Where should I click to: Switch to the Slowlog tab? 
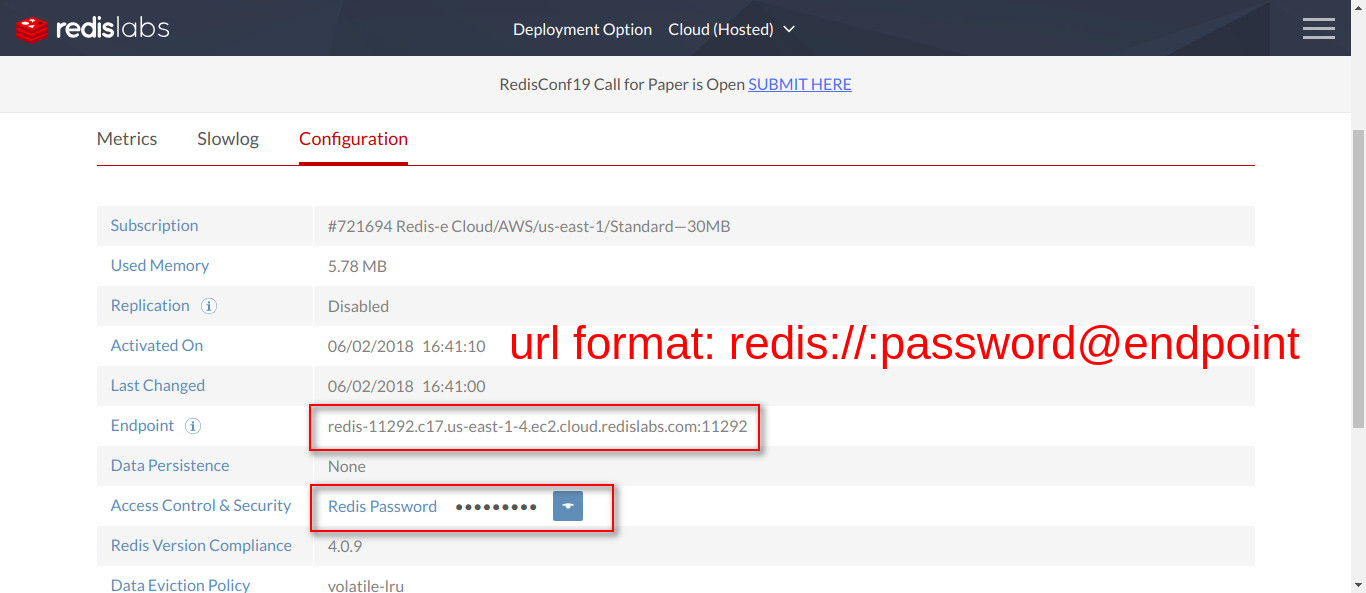[228, 139]
